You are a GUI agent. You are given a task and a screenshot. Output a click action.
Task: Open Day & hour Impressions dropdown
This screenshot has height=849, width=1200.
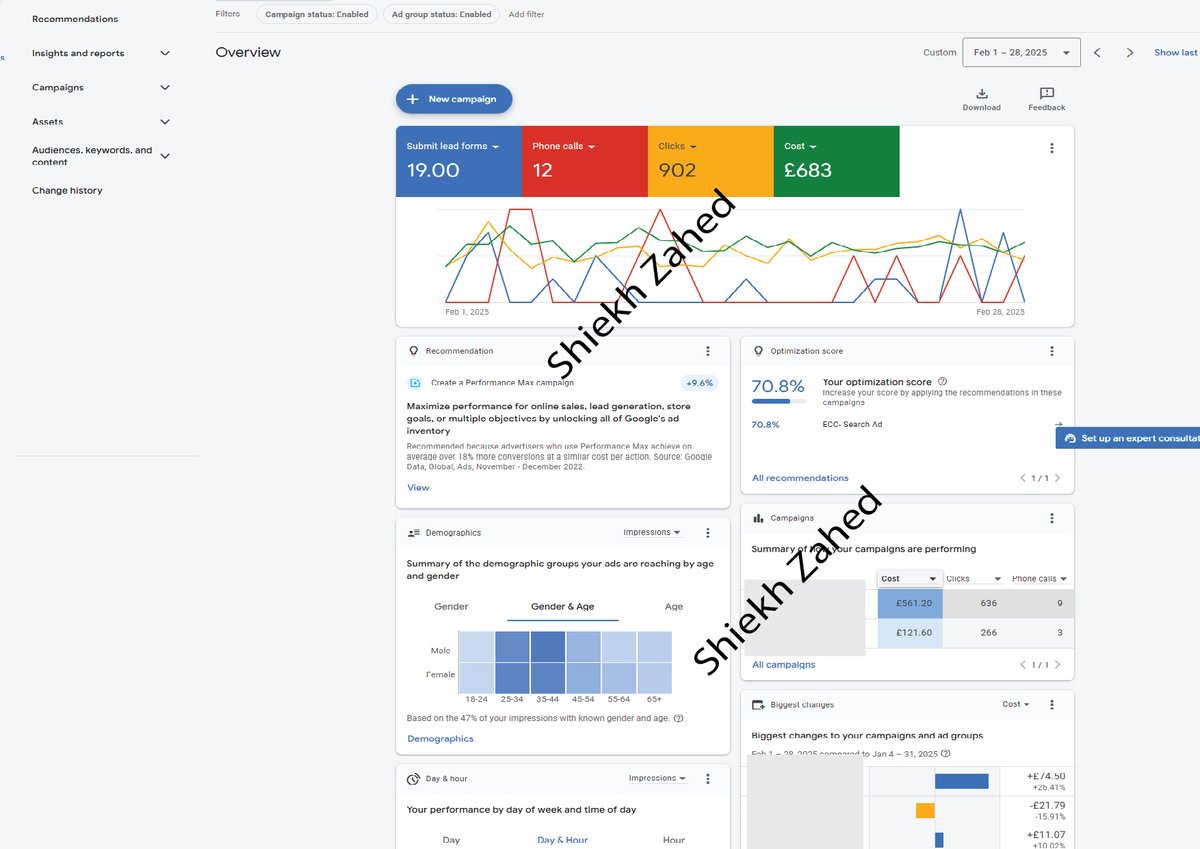pos(658,779)
